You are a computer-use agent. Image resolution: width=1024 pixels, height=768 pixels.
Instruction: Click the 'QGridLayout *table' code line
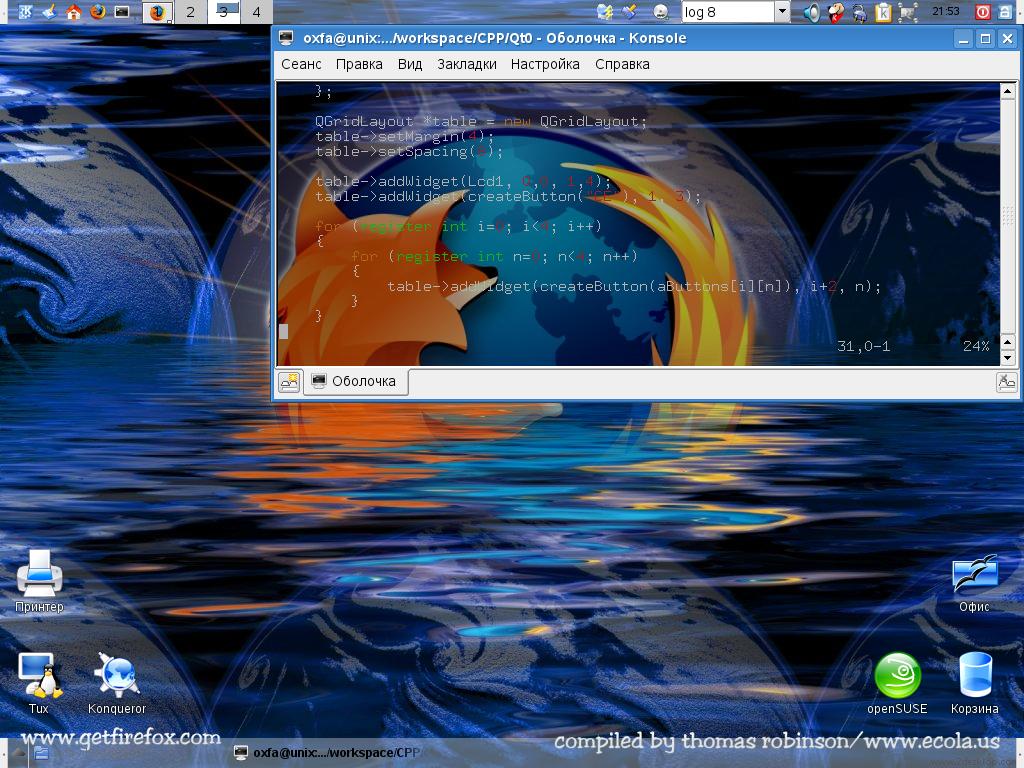click(481, 121)
